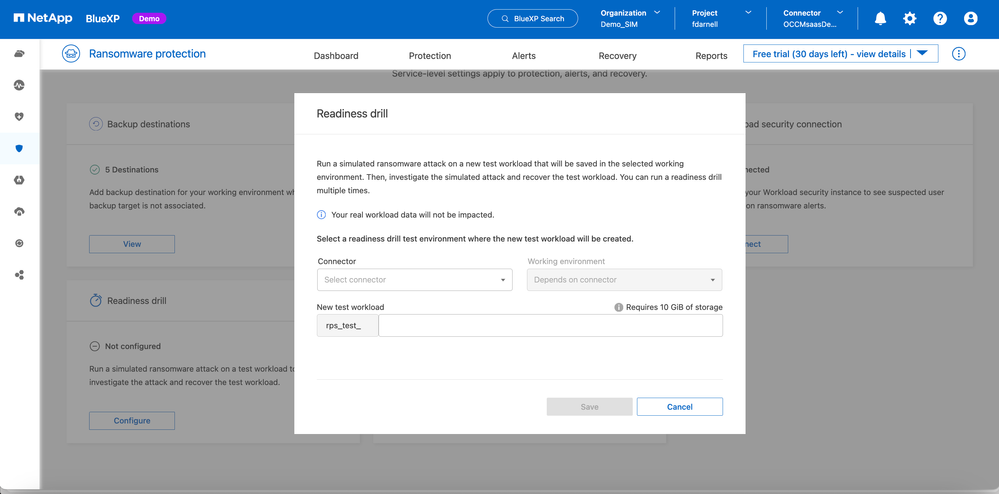
Task: Click the new test workload name field
Action: pos(550,326)
